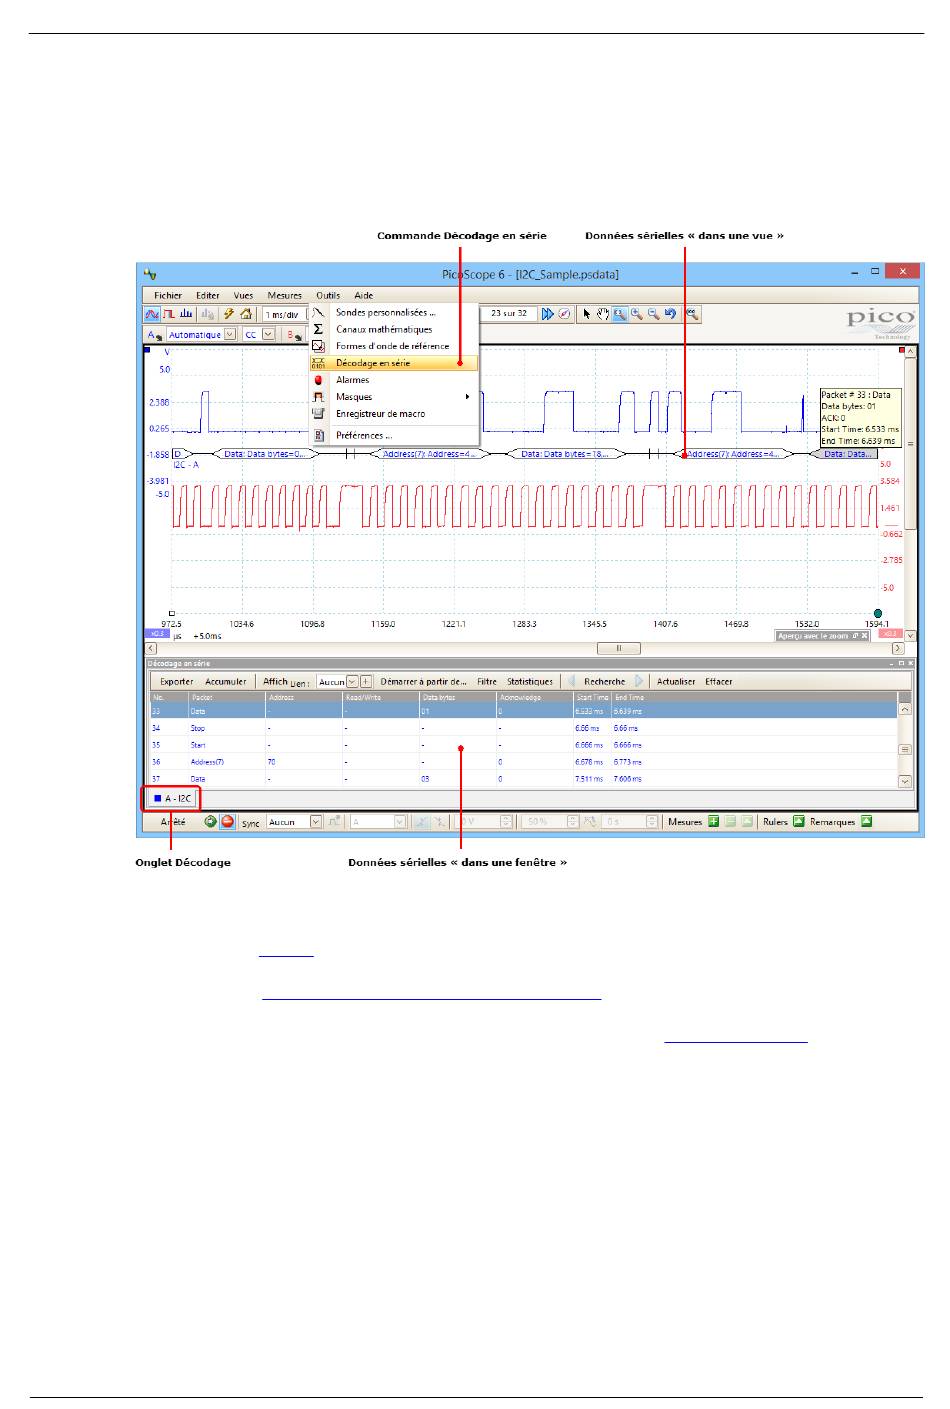Screen dimensions: 950x1409
Task: Click the Effacer button
Action: tap(719, 682)
